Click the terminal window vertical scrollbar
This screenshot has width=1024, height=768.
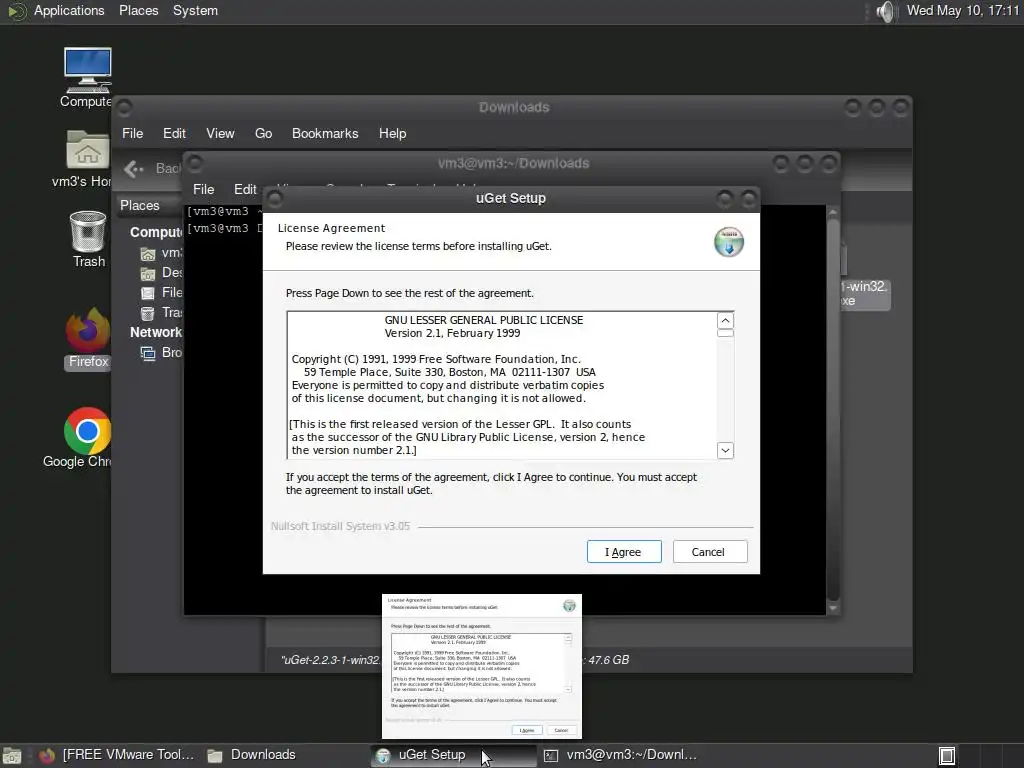(x=833, y=411)
